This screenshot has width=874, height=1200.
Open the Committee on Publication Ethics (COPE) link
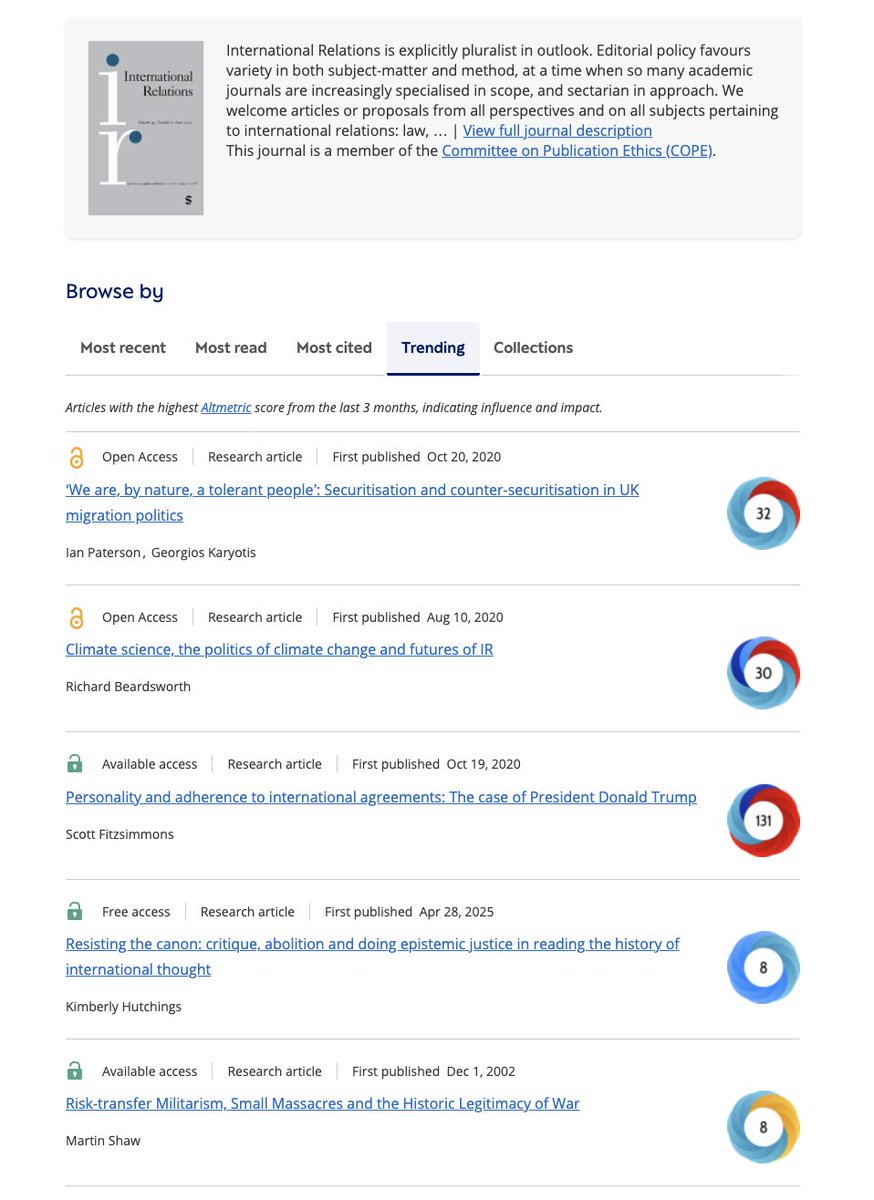coord(577,150)
